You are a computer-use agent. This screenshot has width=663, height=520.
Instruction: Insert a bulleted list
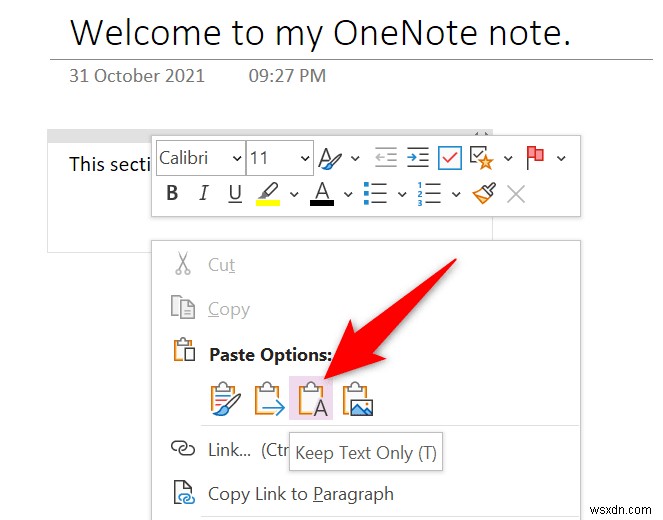[x=375, y=194]
